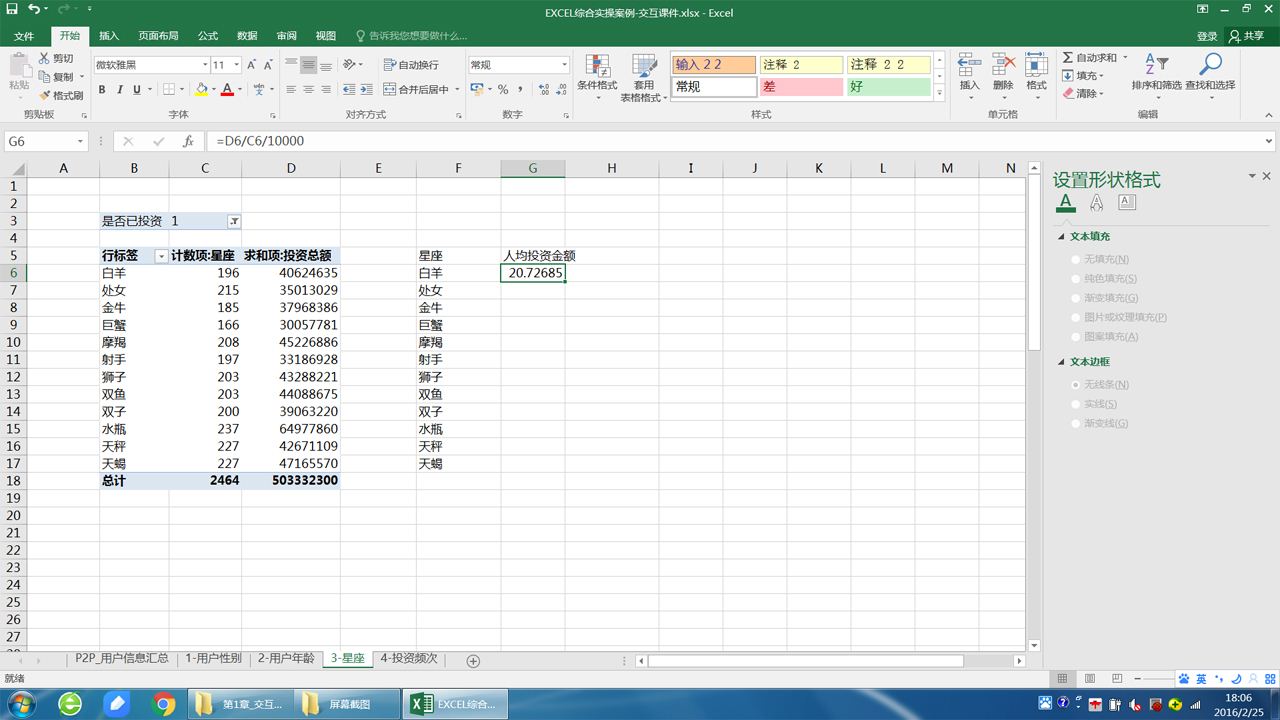The width and height of the screenshot is (1280, 720).
Task: Click AutoSum (自动求和)
Action: click(1090, 58)
